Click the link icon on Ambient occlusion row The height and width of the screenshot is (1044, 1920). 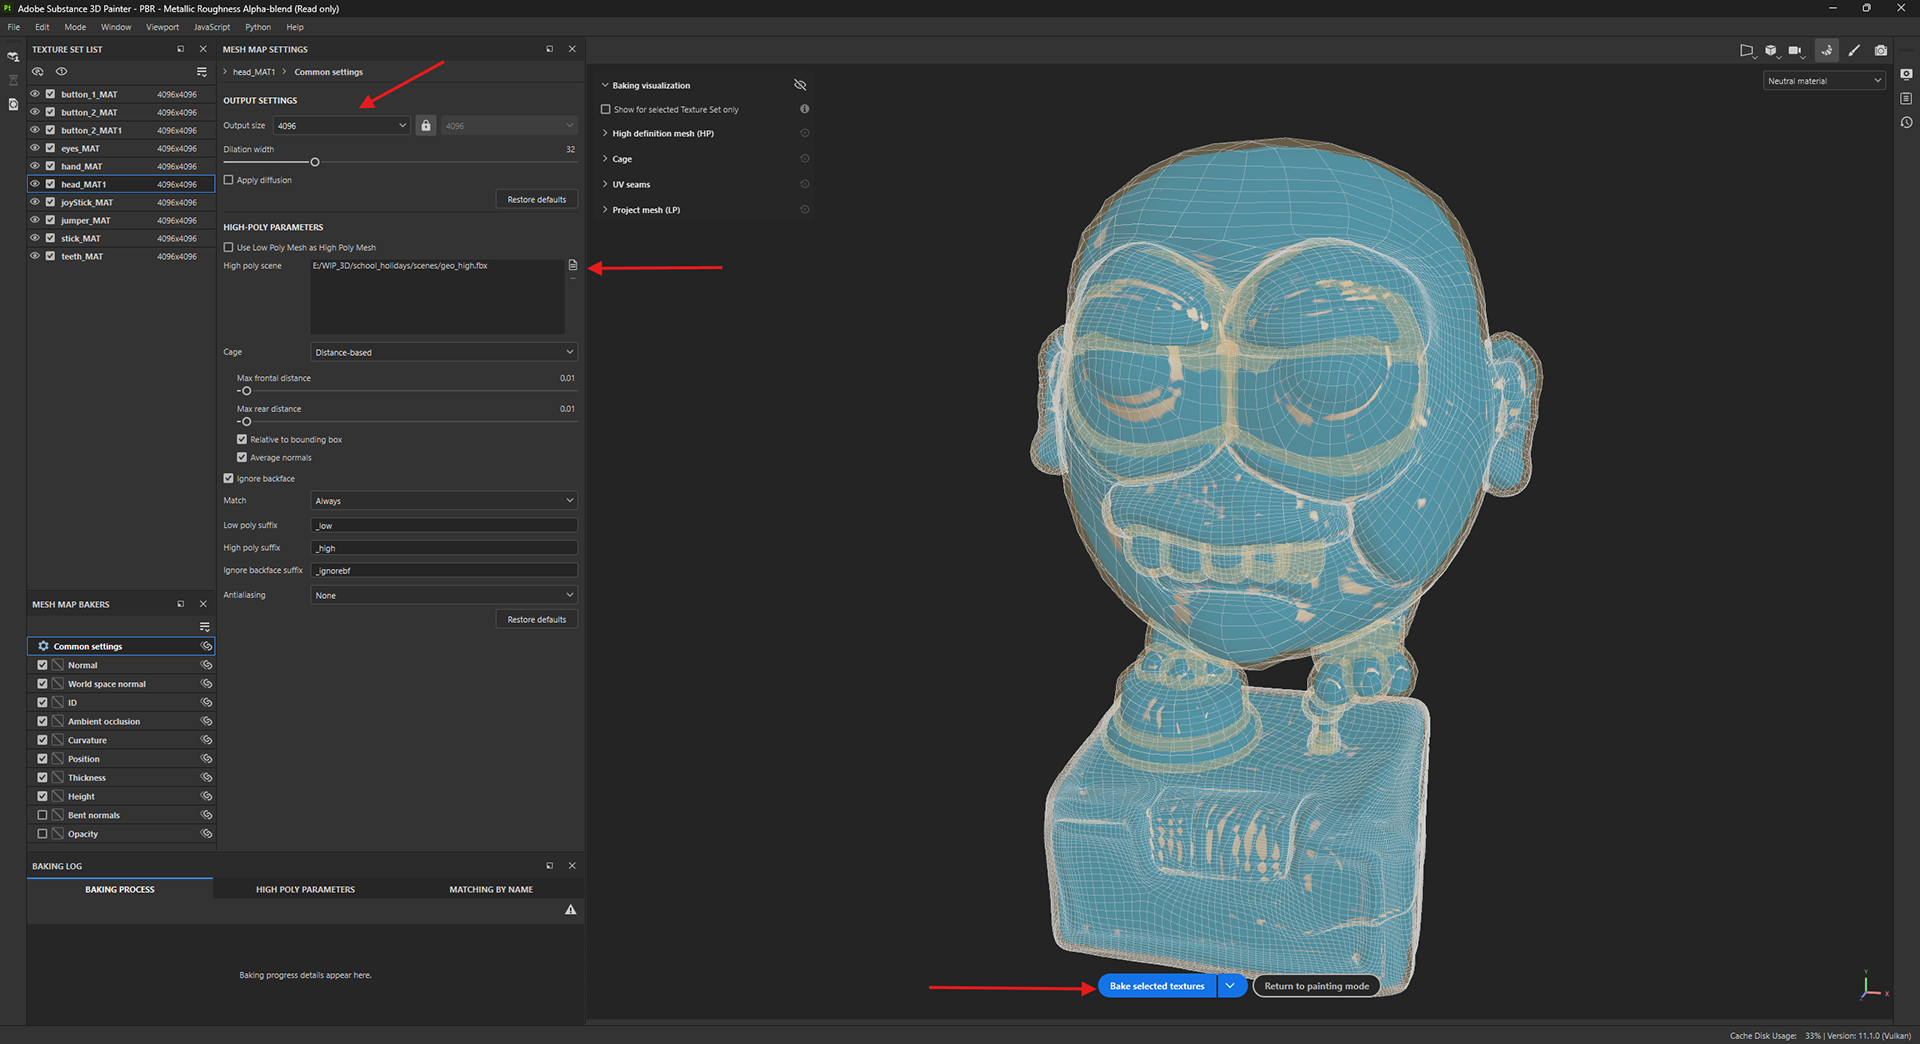pos(206,721)
